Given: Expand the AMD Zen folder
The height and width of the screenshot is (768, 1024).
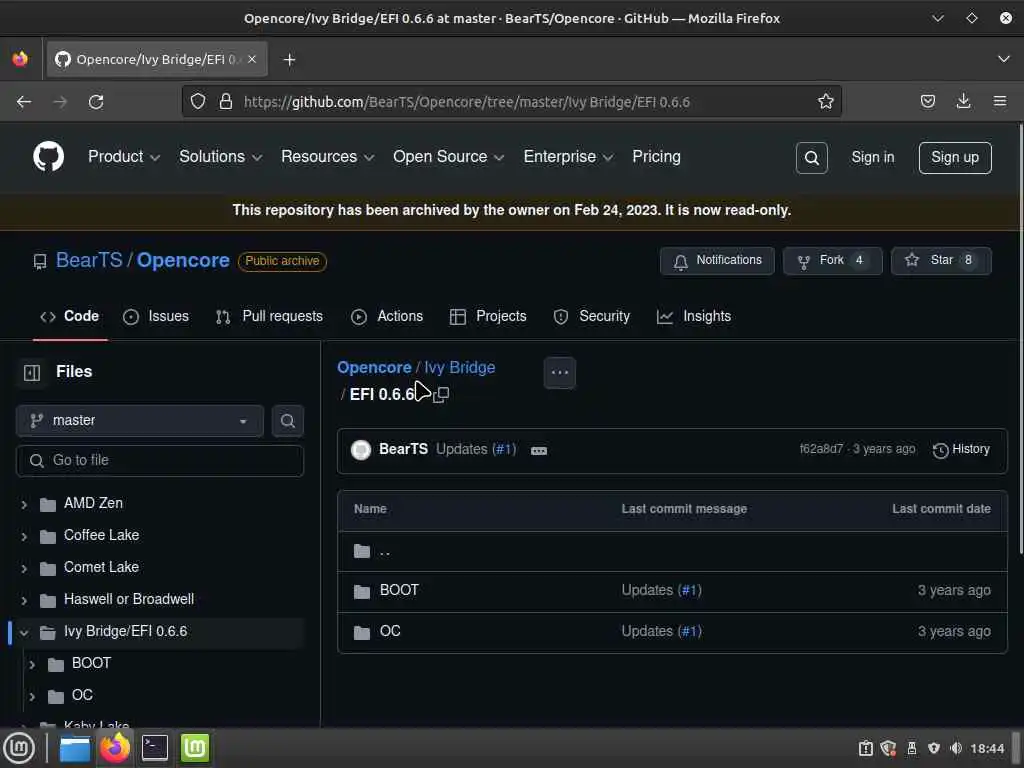Looking at the screenshot, I should pos(24,504).
